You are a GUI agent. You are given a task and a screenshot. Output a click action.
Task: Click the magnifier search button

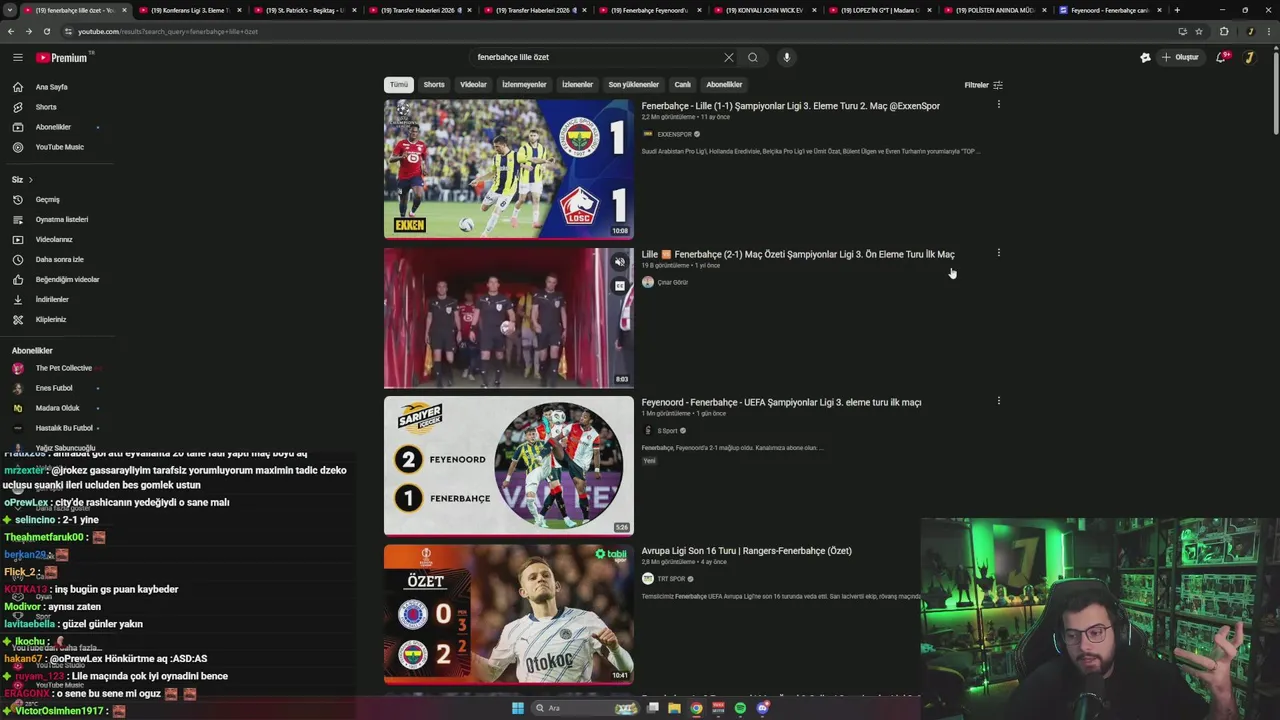tap(753, 57)
